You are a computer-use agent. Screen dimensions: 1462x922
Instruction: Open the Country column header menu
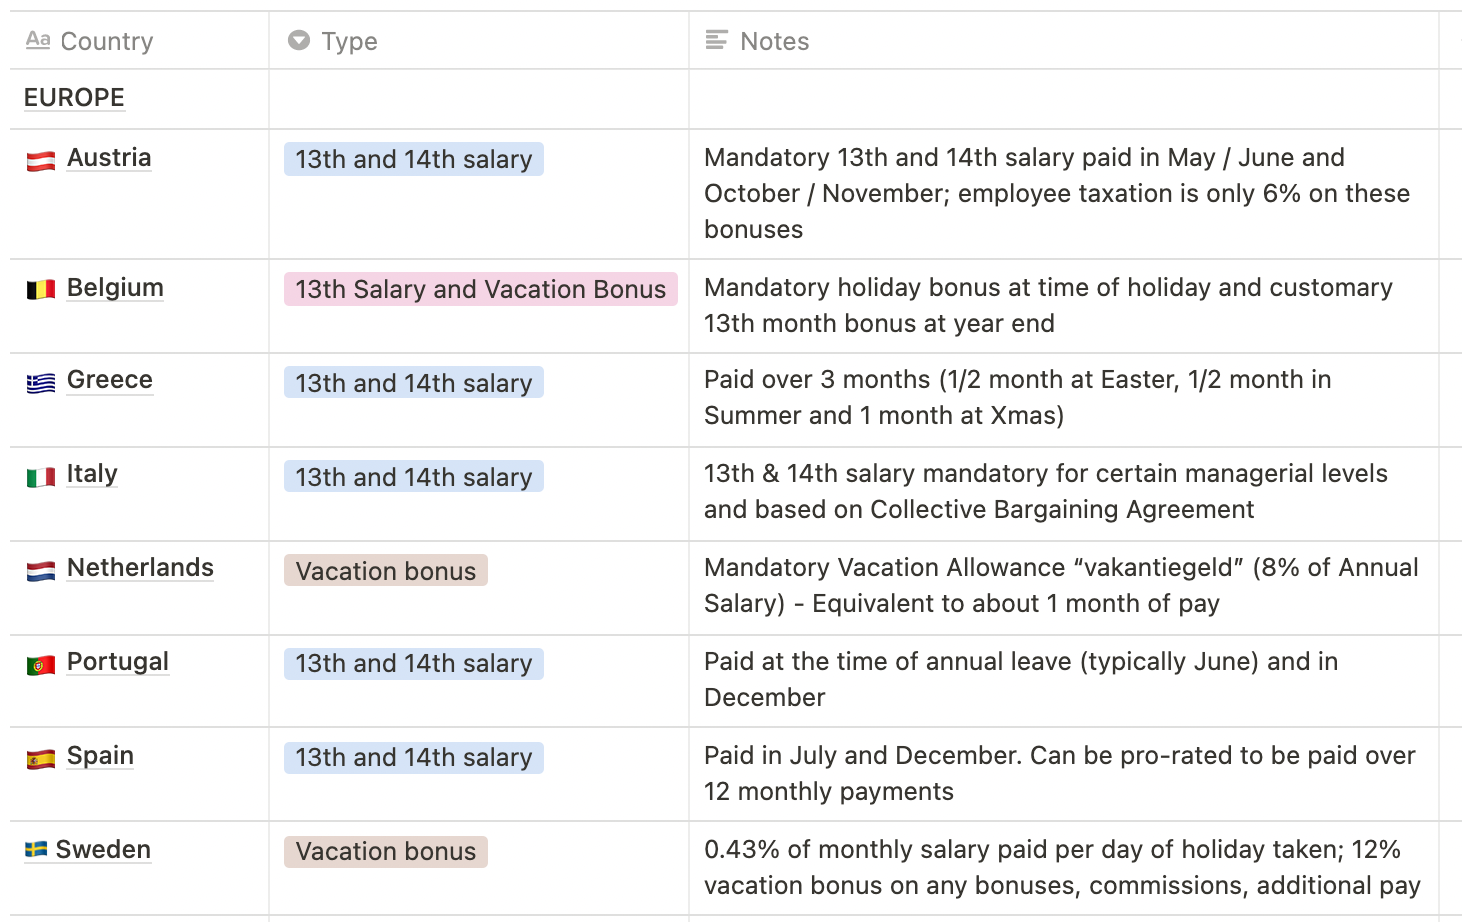[107, 41]
